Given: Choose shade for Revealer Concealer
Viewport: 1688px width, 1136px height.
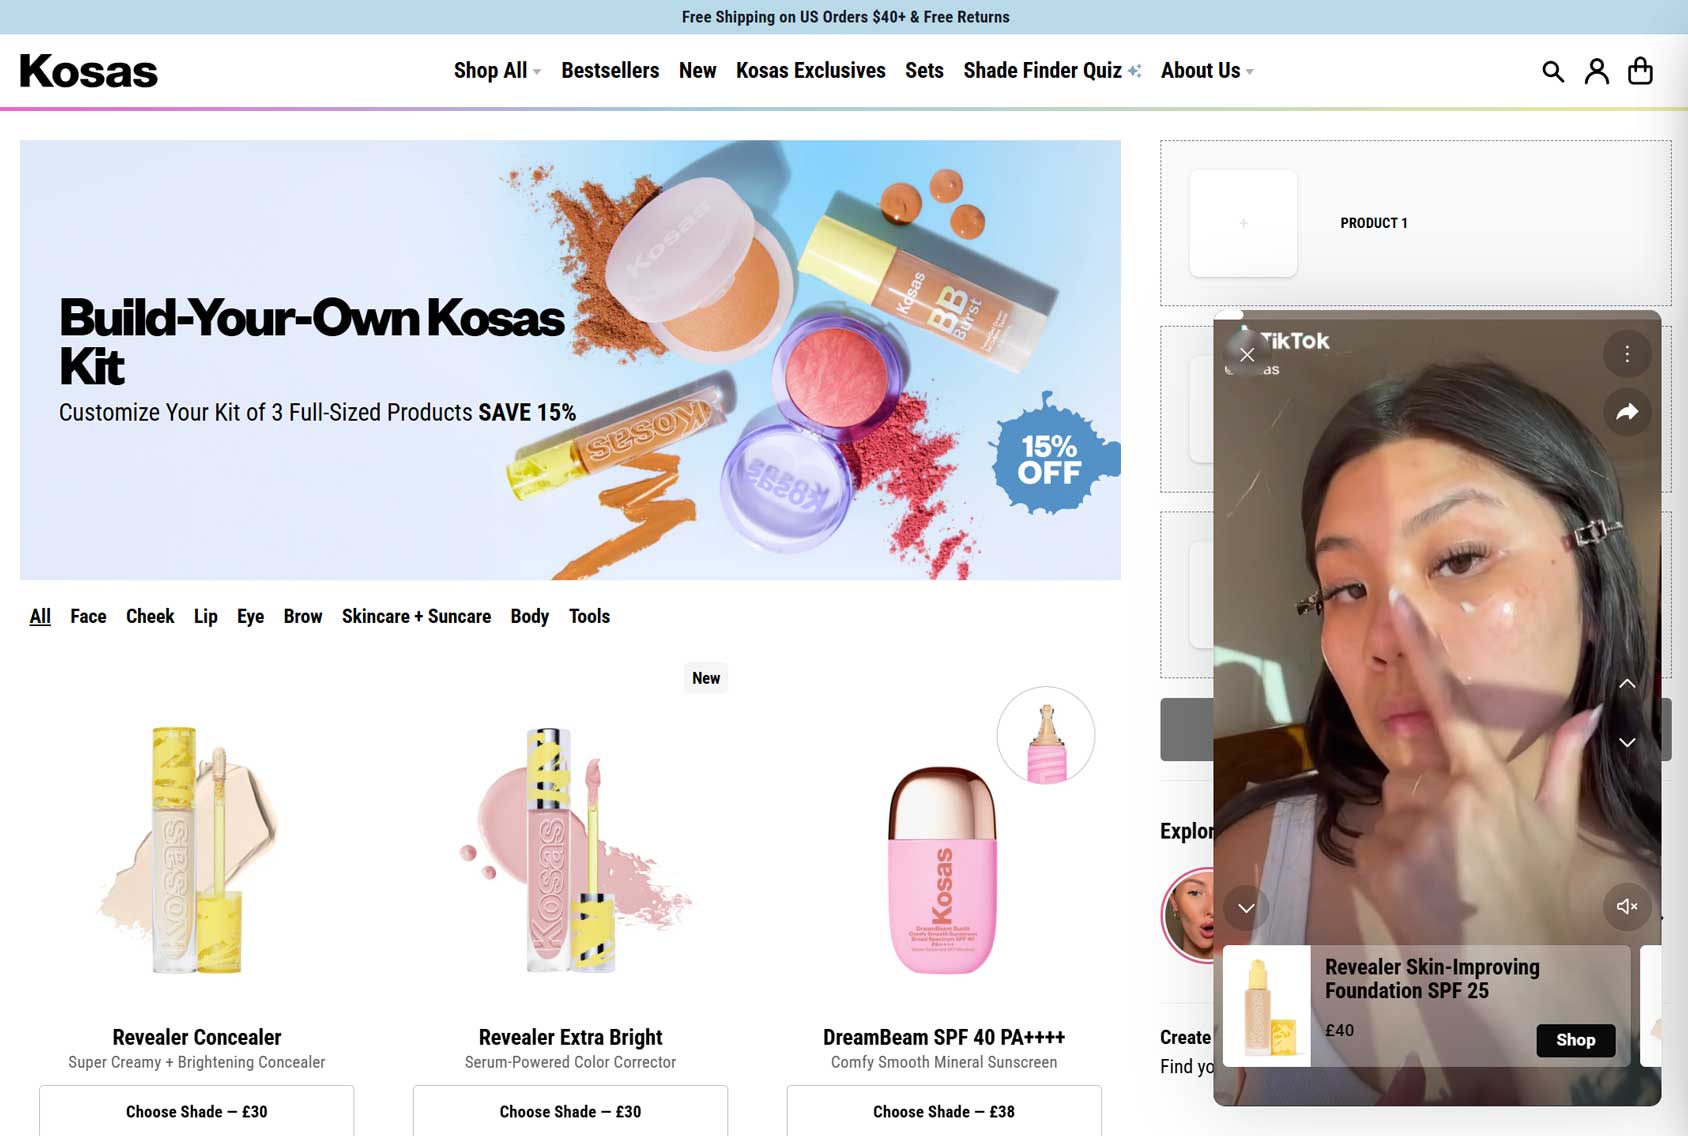Looking at the screenshot, I should click(x=197, y=1110).
